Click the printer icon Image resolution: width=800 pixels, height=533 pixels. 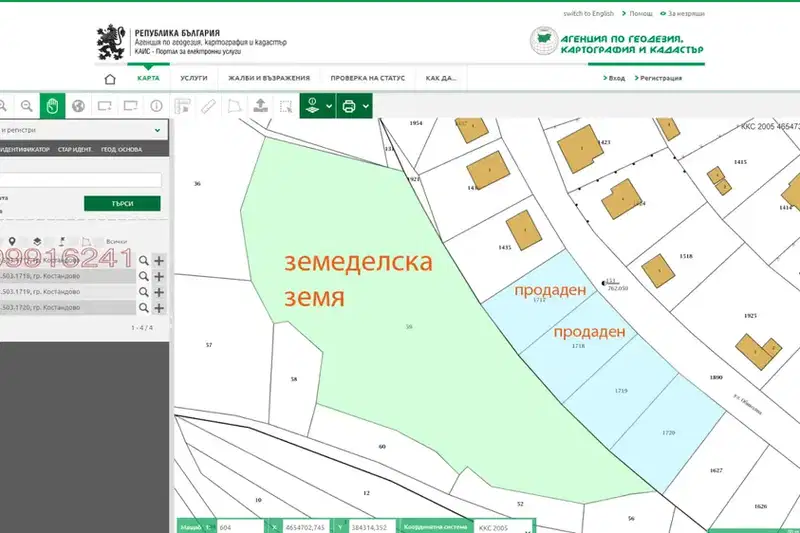[349, 106]
